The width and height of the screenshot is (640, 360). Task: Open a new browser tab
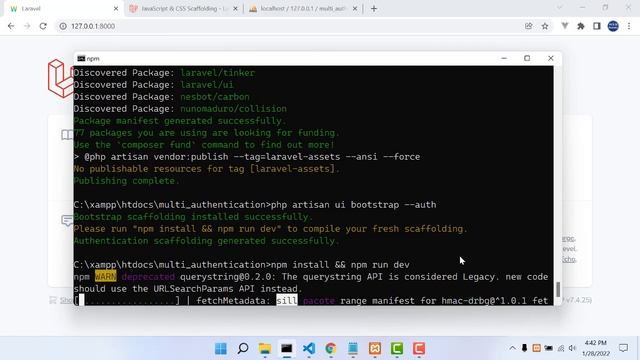(374, 9)
